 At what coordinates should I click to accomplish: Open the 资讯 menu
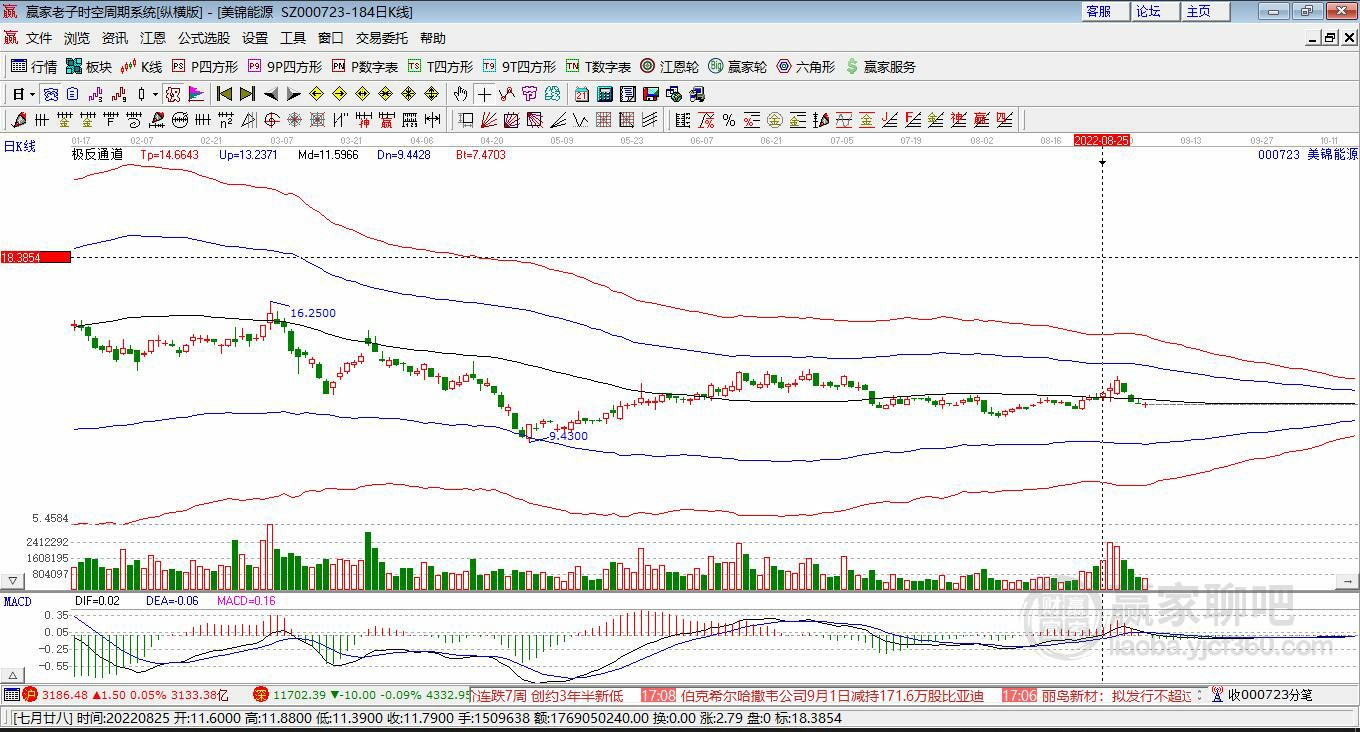(115, 38)
